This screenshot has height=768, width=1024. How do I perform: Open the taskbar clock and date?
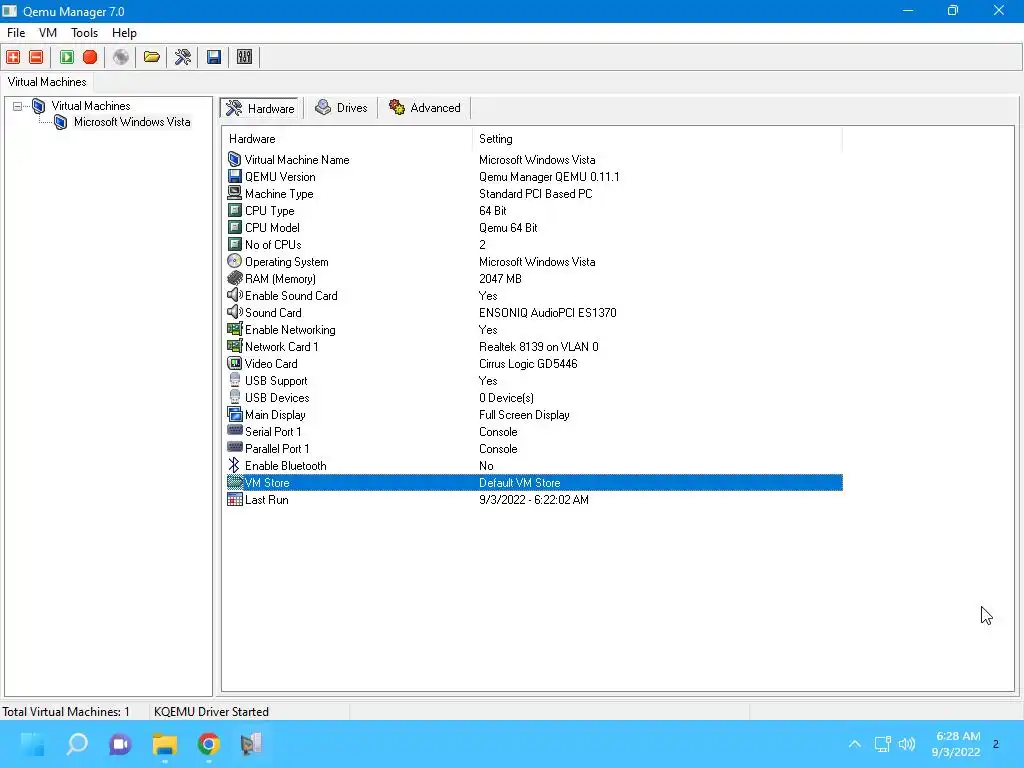point(957,744)
